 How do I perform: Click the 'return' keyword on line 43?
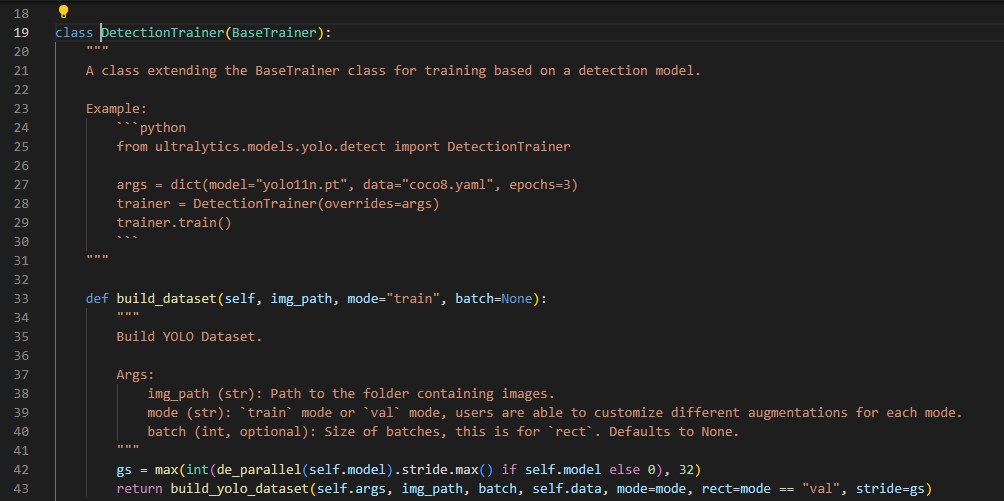[x=140, y=489]
